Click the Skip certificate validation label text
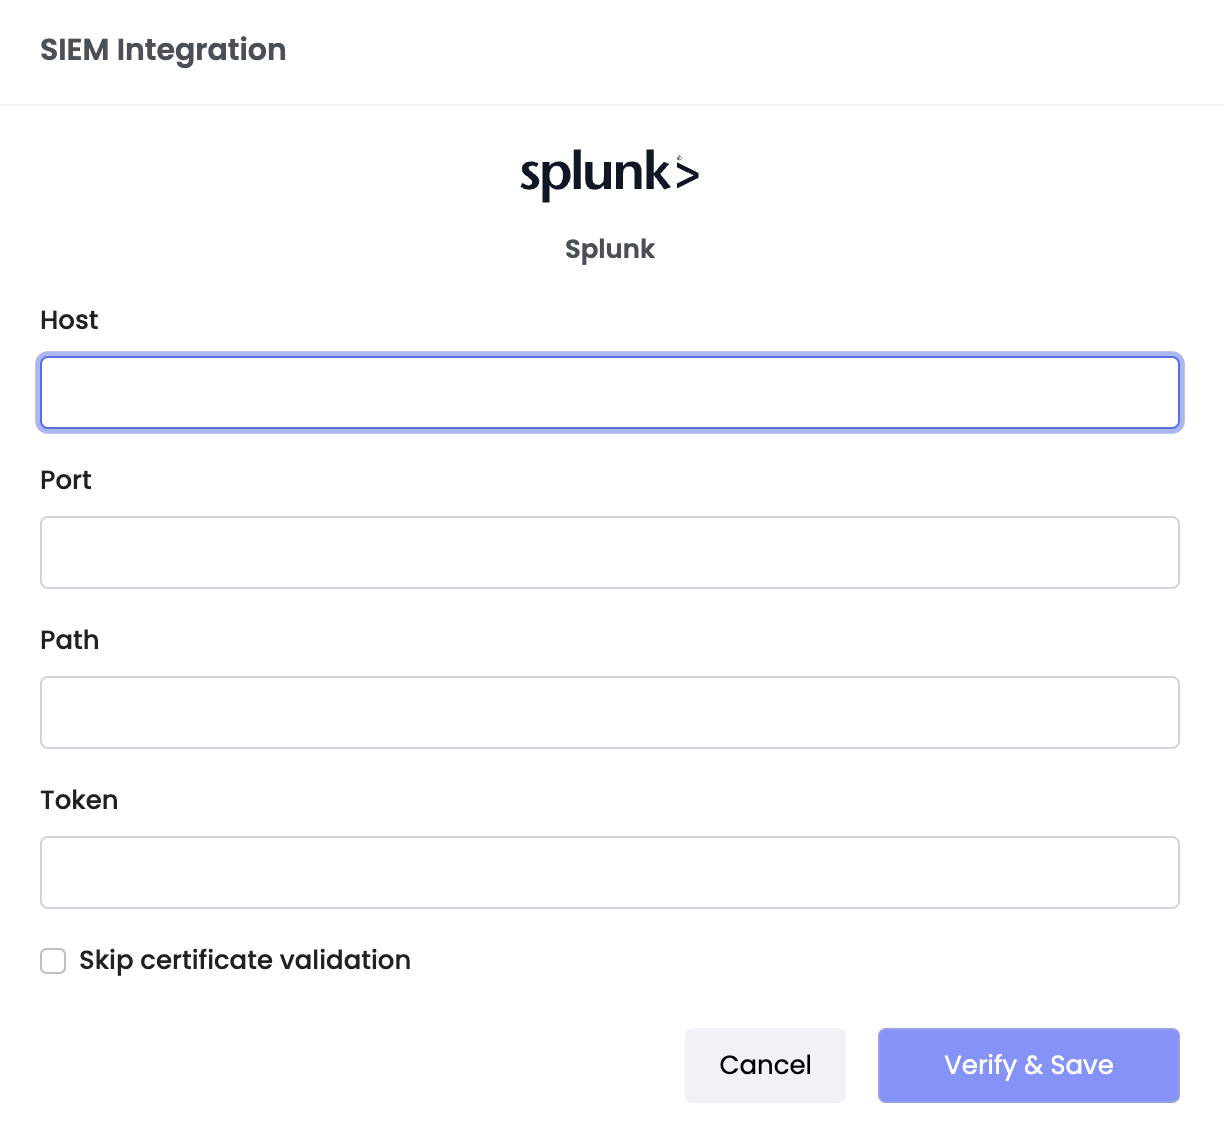Image resolution: width=1224 pixels, height=1144 pixels. [x=245, y=960]
